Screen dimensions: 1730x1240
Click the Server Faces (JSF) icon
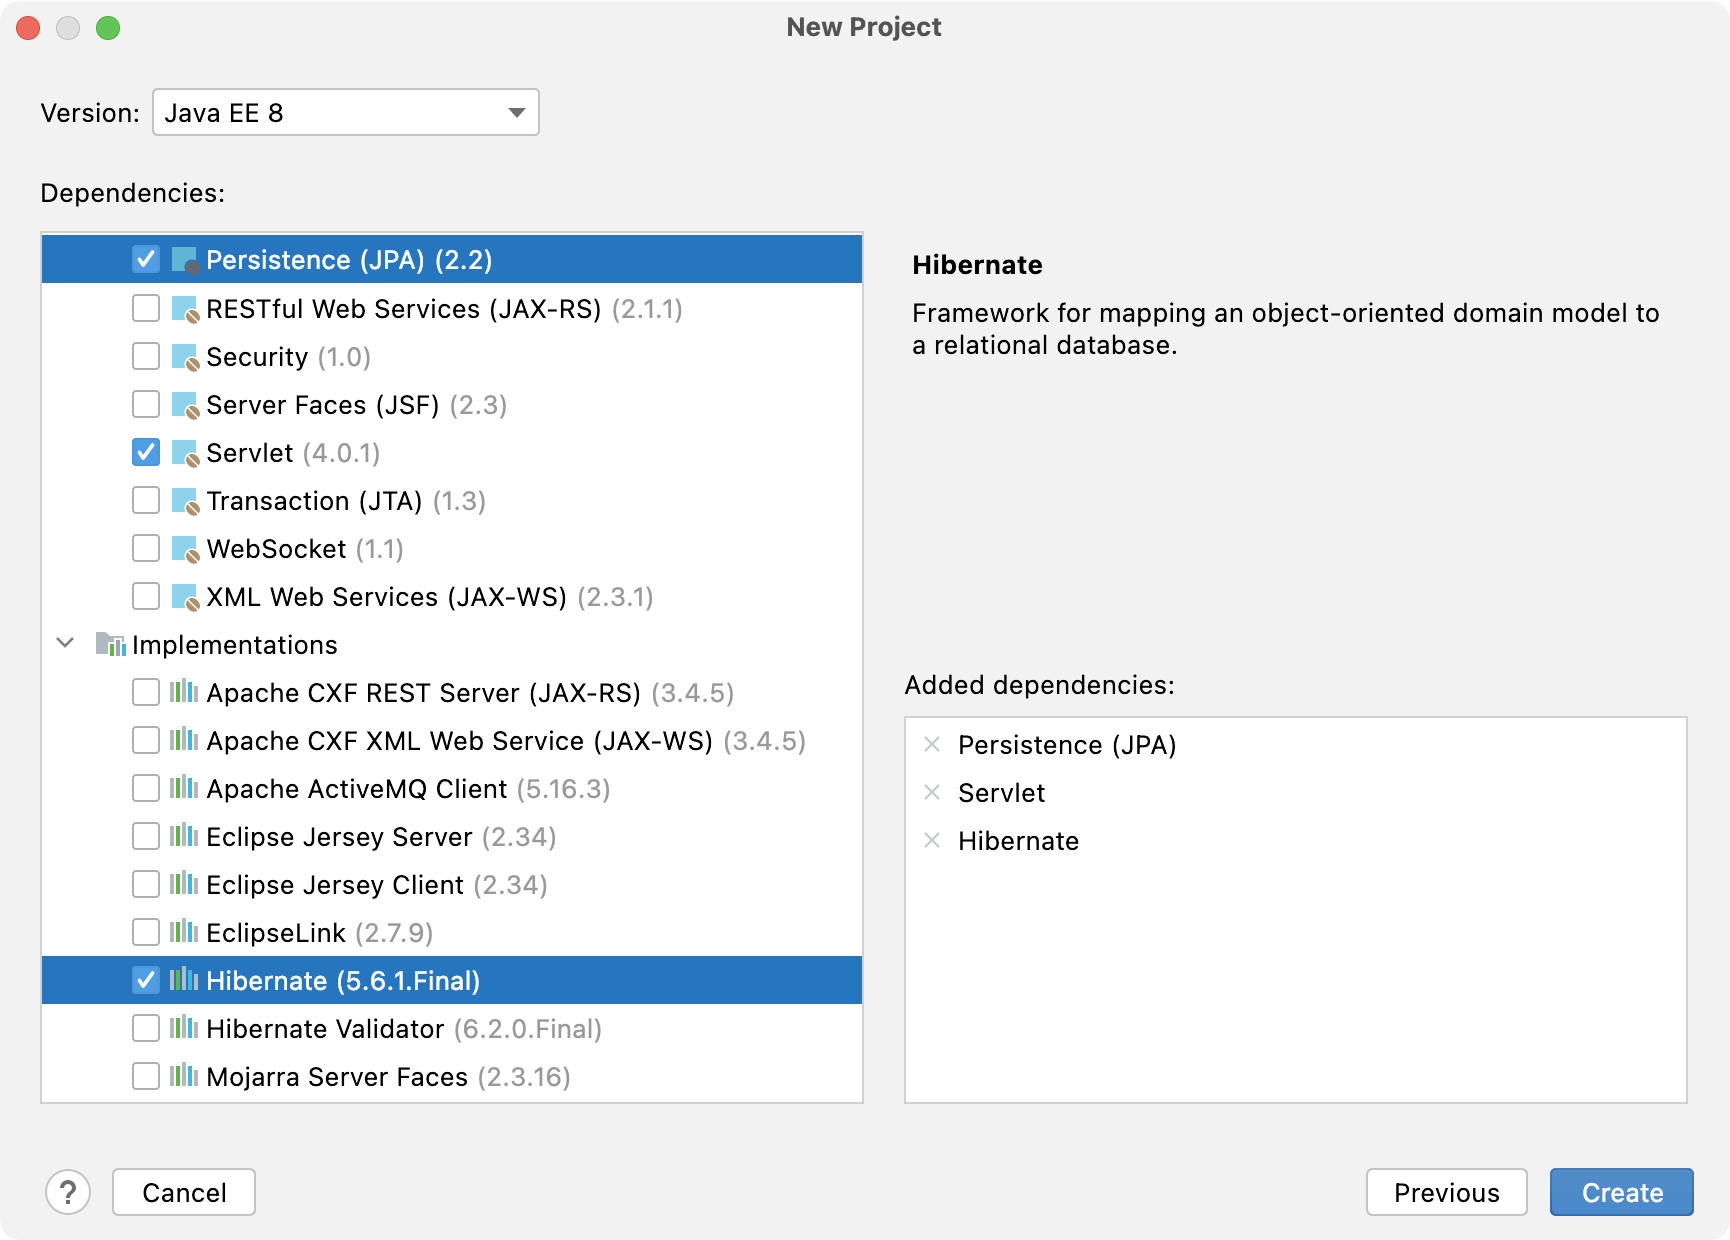185,405
